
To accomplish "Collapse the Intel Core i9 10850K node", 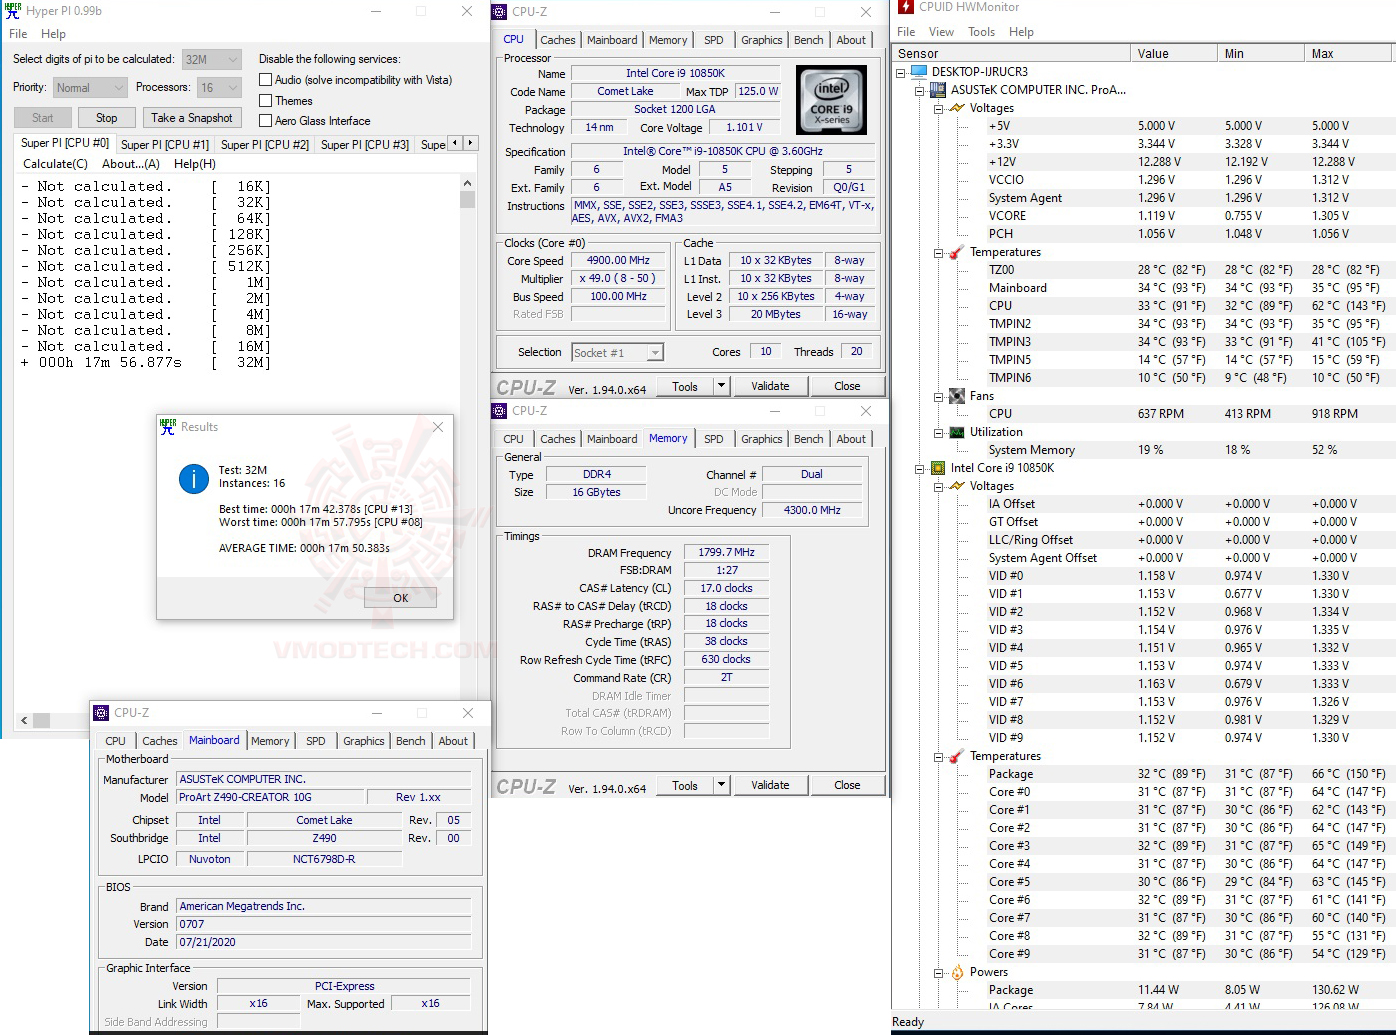I will click(x=920, y=468).
